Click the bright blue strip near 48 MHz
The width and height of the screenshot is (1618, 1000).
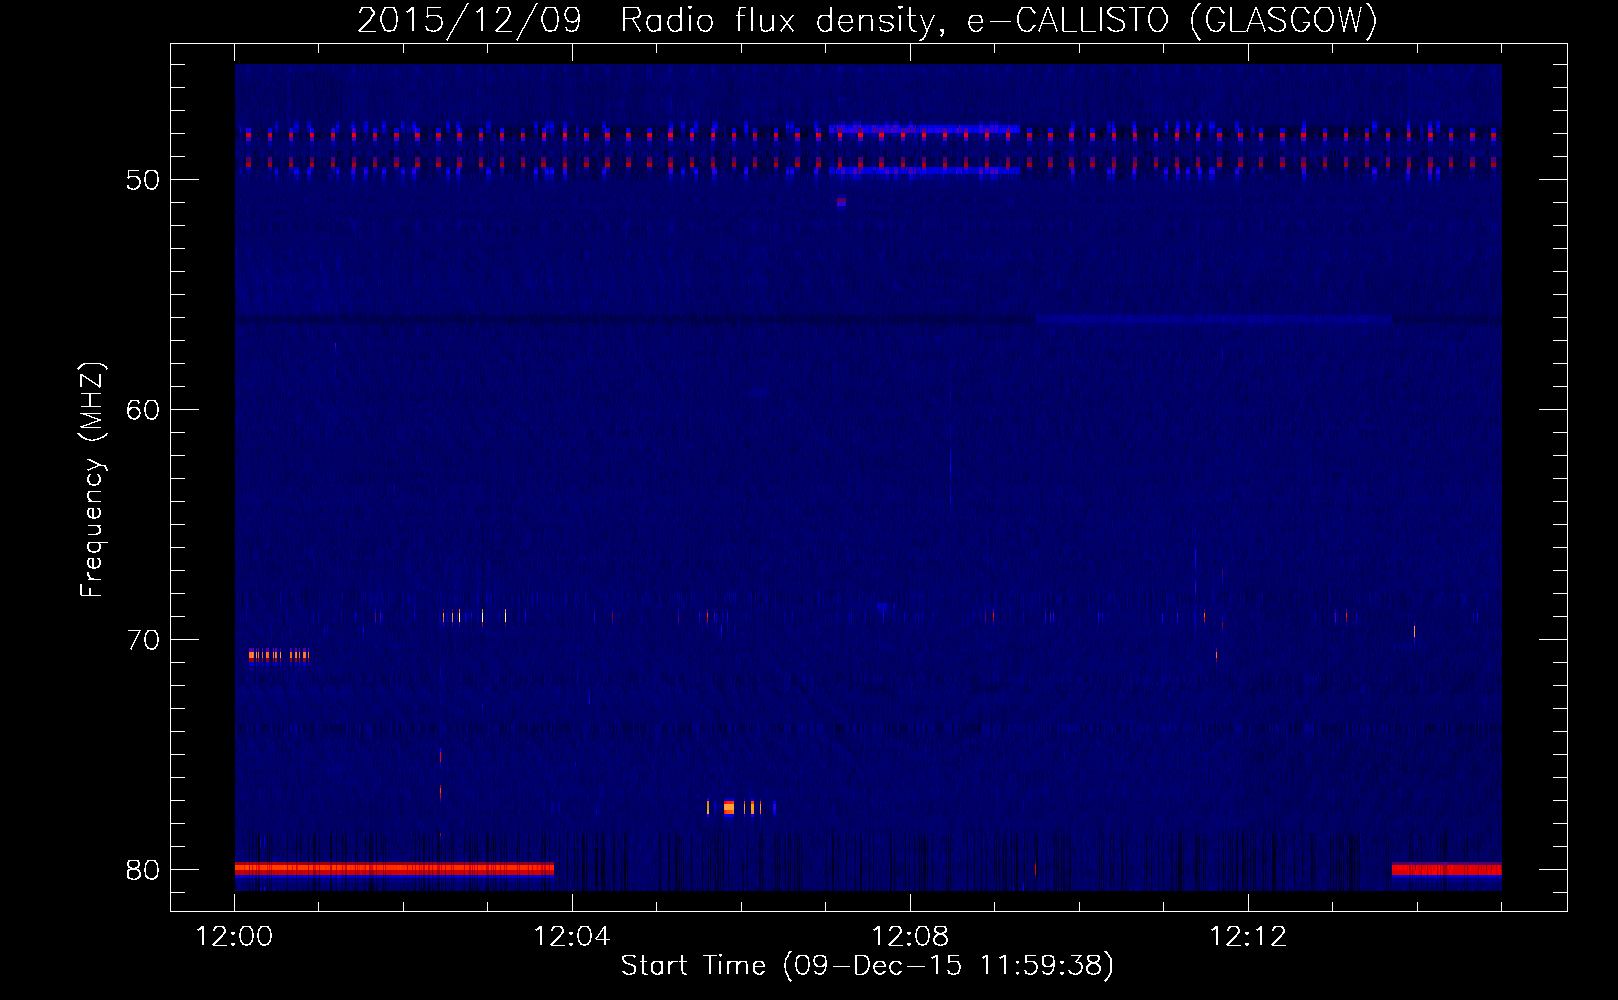click(924, 129)
